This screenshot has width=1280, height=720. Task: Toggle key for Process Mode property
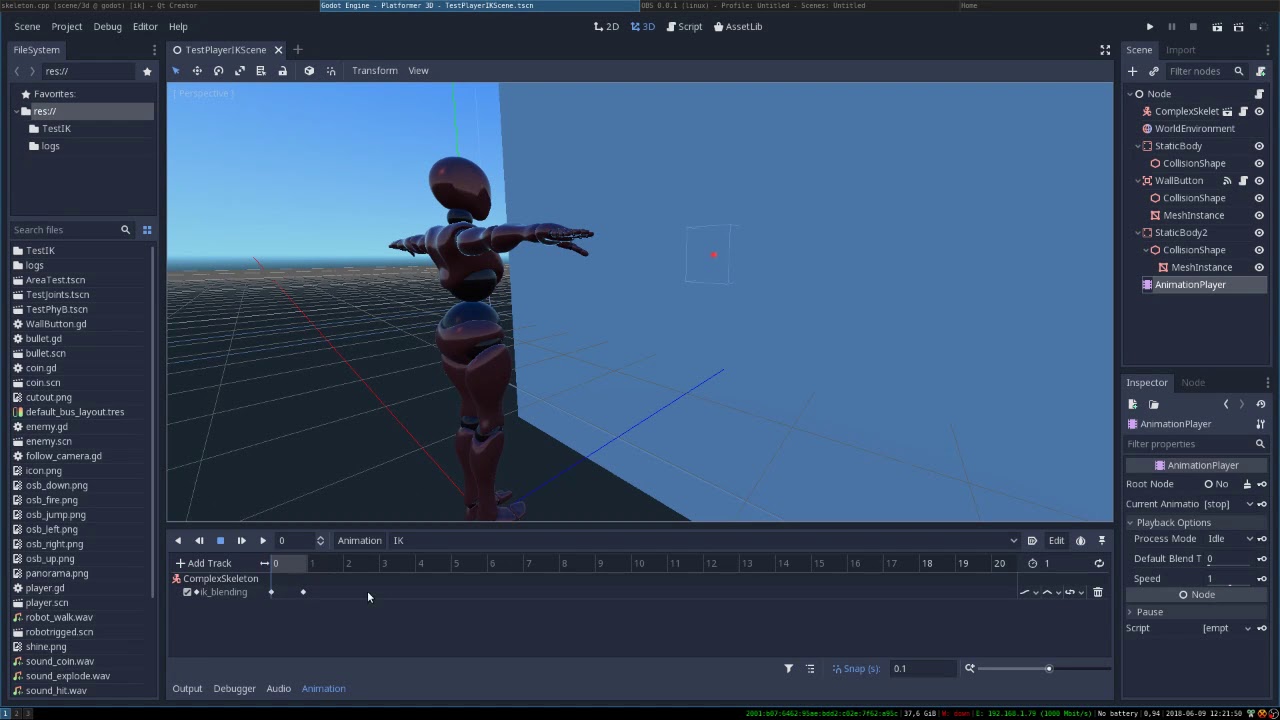[x=1262, y=539]
